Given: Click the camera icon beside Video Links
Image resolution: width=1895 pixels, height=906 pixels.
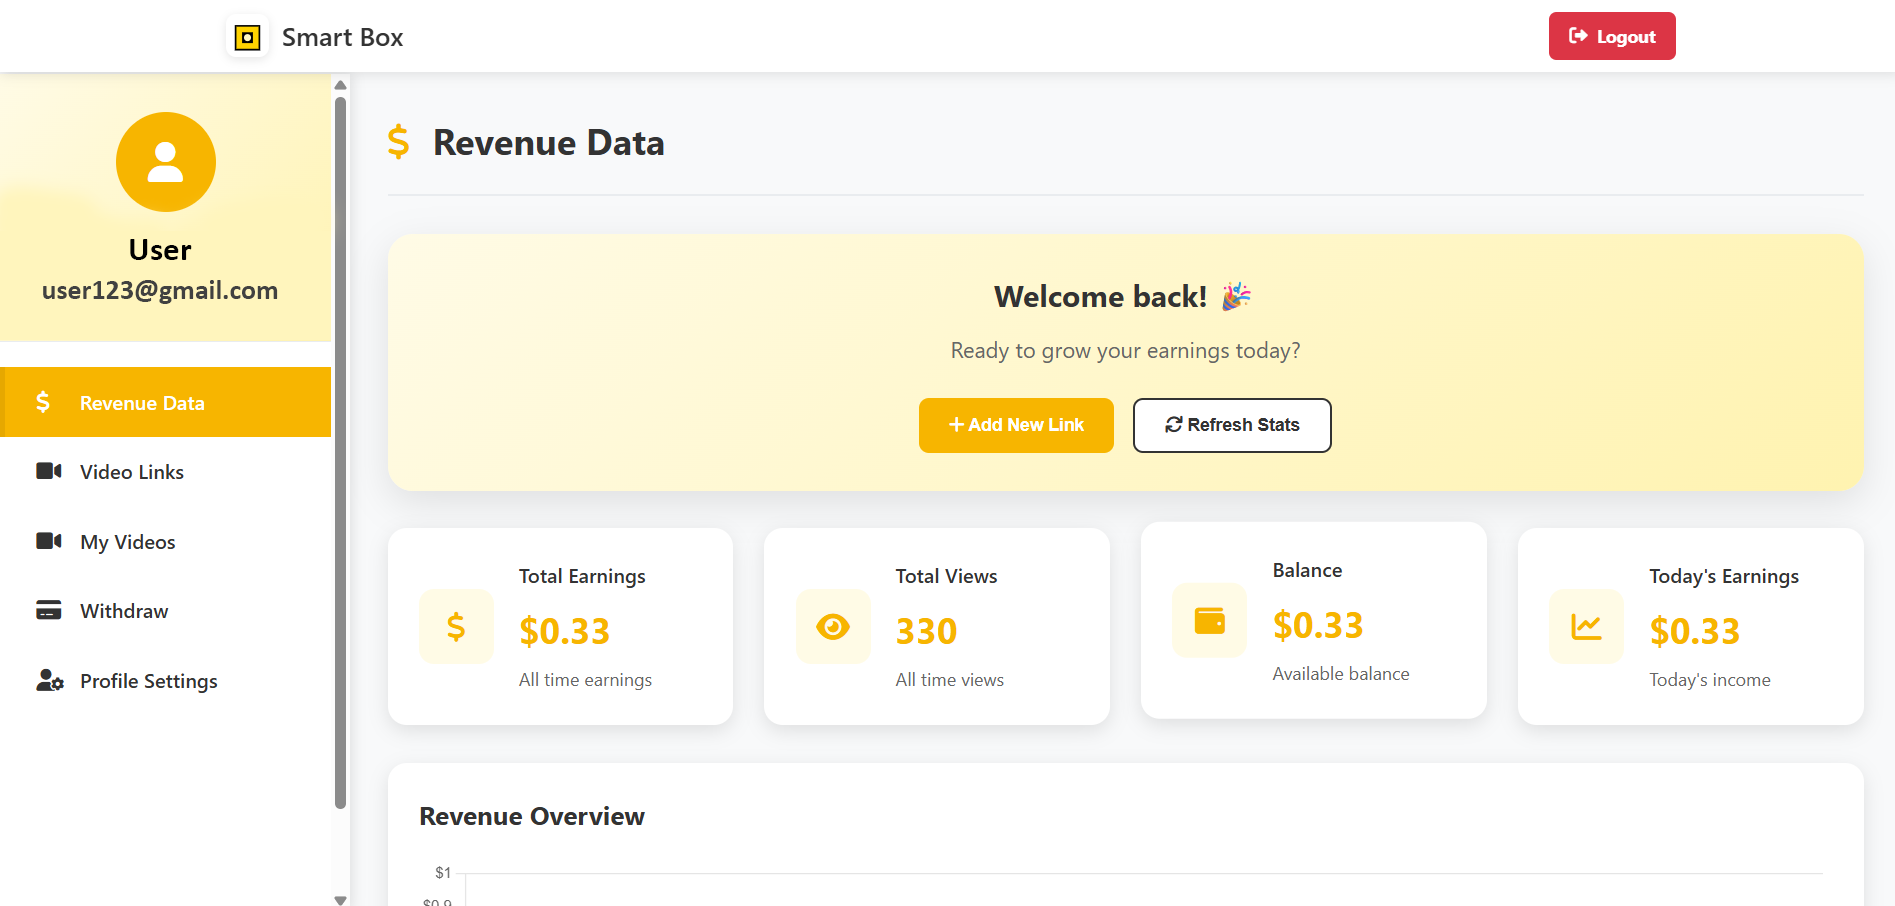Looking at the screenshot, I should (49, 471).
